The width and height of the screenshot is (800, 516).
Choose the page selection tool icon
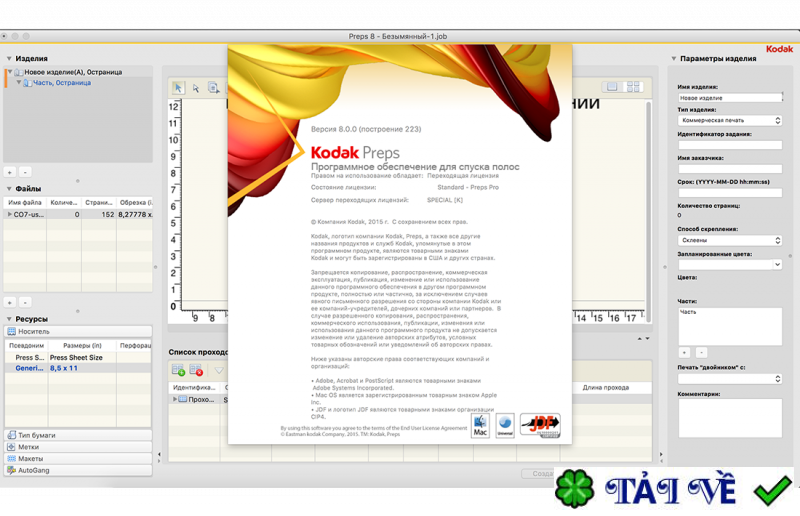click(x=214, y=88)
